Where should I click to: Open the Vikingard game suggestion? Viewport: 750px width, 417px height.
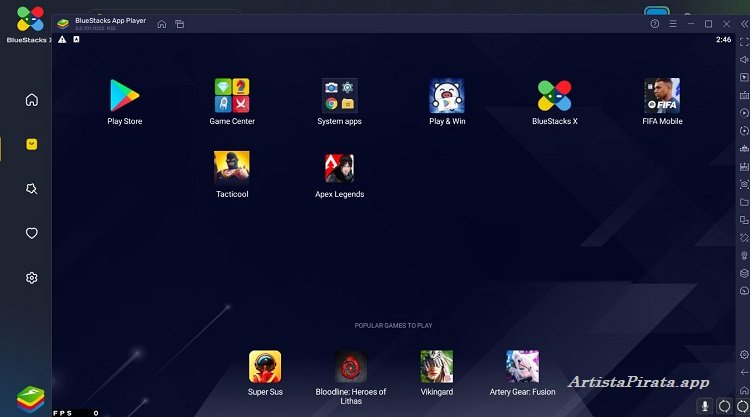pos(437,366)
